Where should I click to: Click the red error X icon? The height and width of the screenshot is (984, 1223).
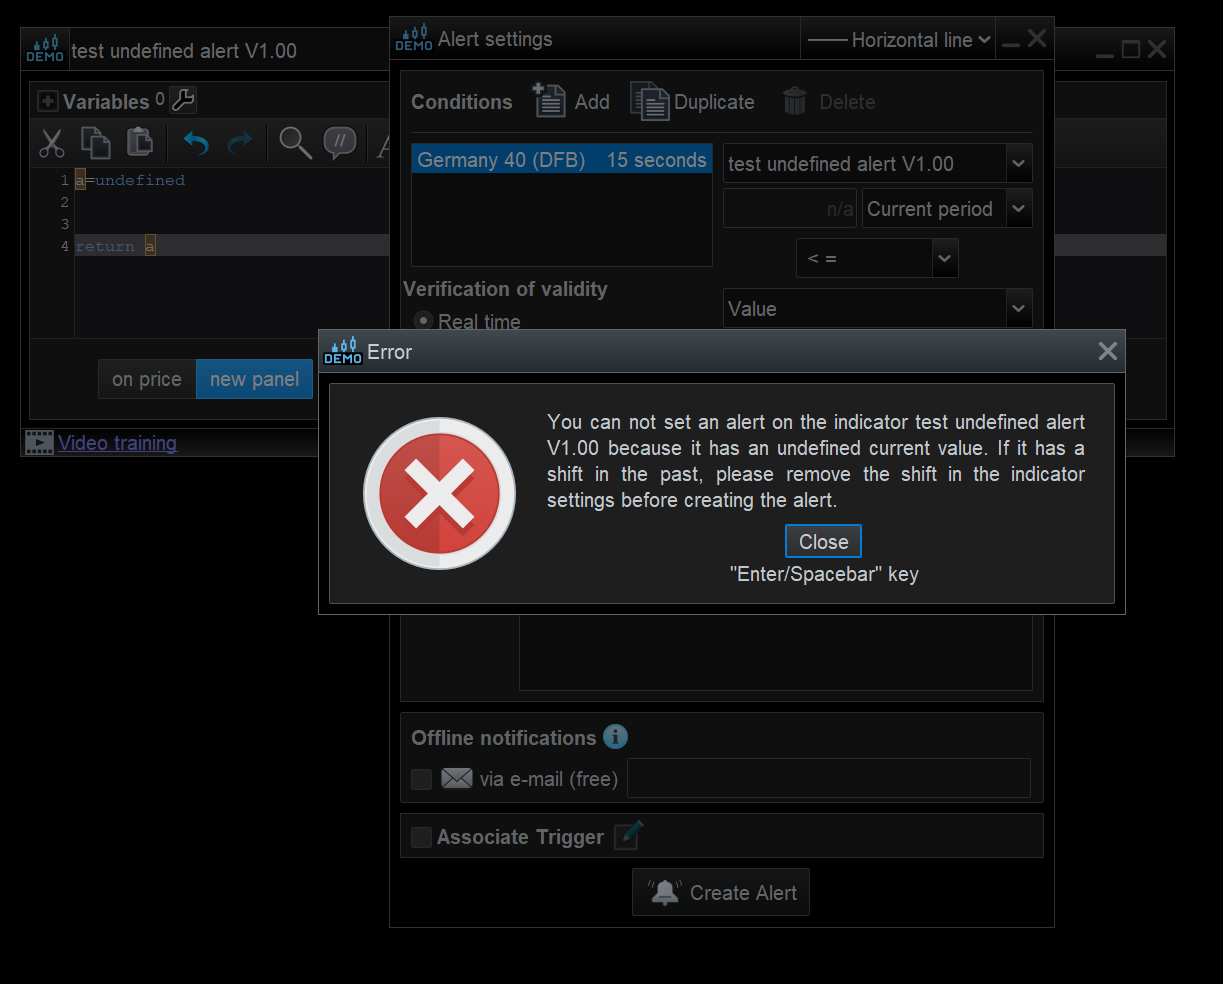(439, 493)
